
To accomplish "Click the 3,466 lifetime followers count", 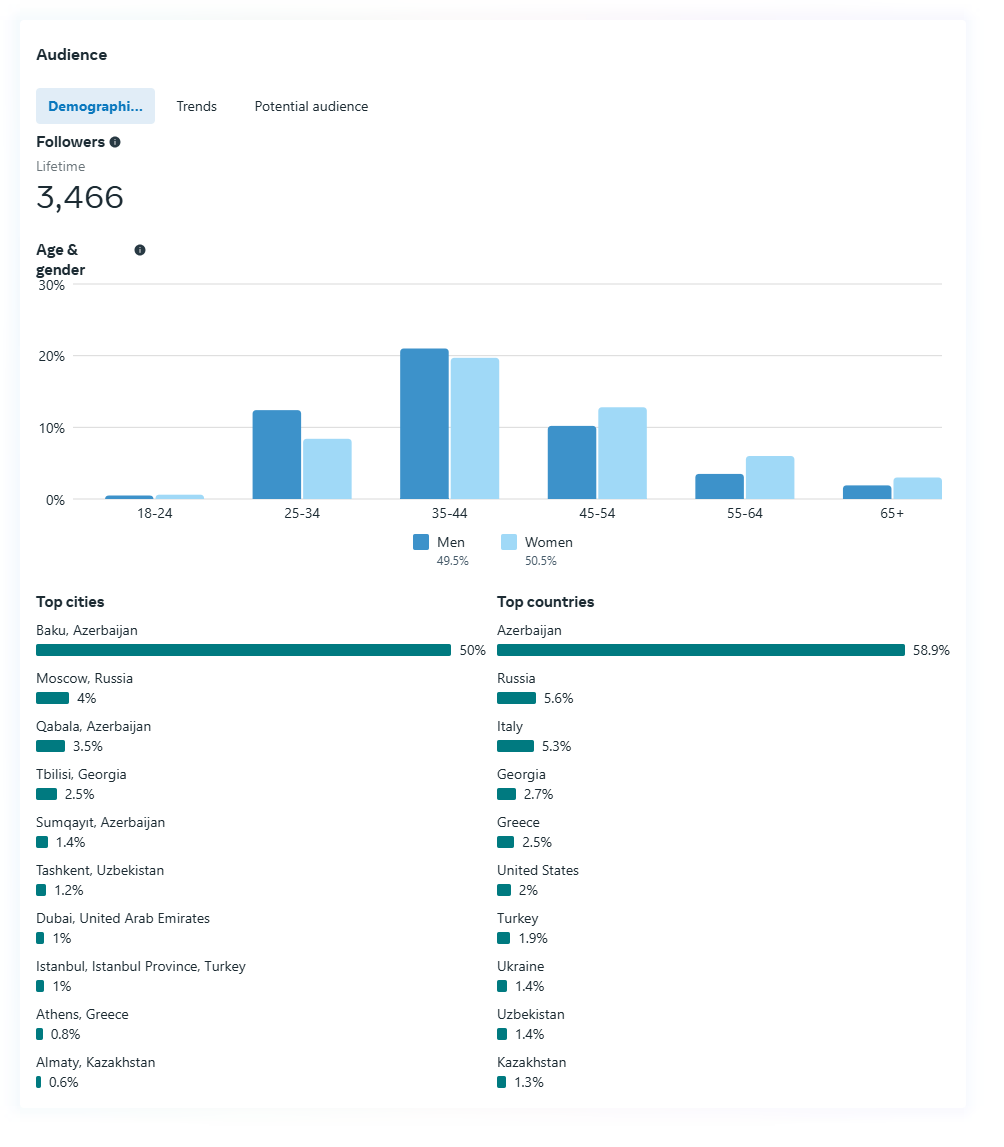I will pos(80,197).
